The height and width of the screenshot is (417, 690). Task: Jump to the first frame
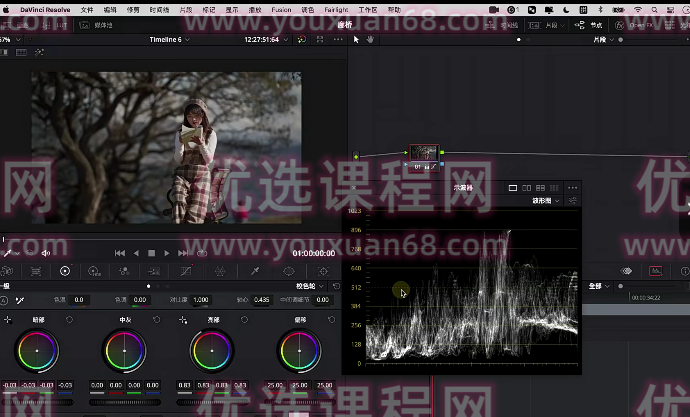(x=119, y=253)
